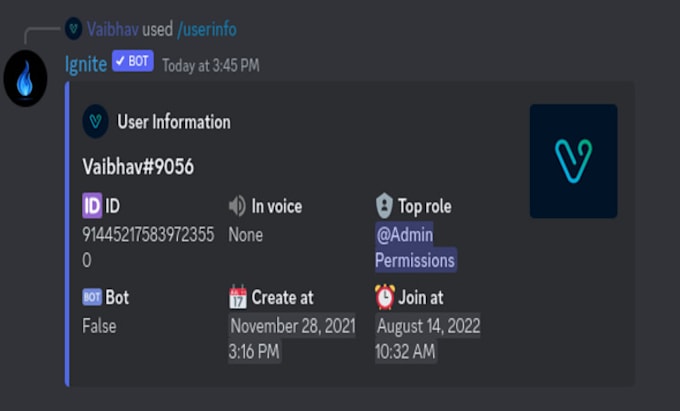Click the small Vaibhav avatar in reply line

tap(73, 29)
